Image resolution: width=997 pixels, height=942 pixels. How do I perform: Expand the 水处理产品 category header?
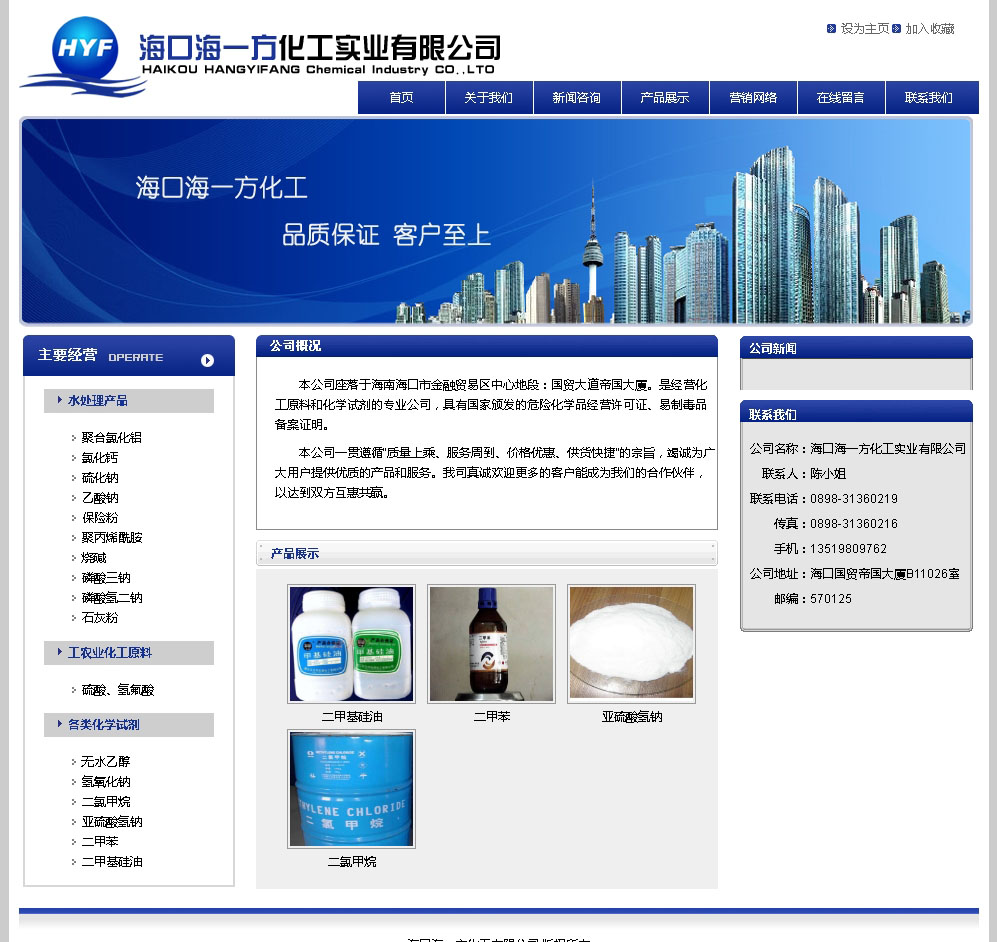tap(128, 400)
